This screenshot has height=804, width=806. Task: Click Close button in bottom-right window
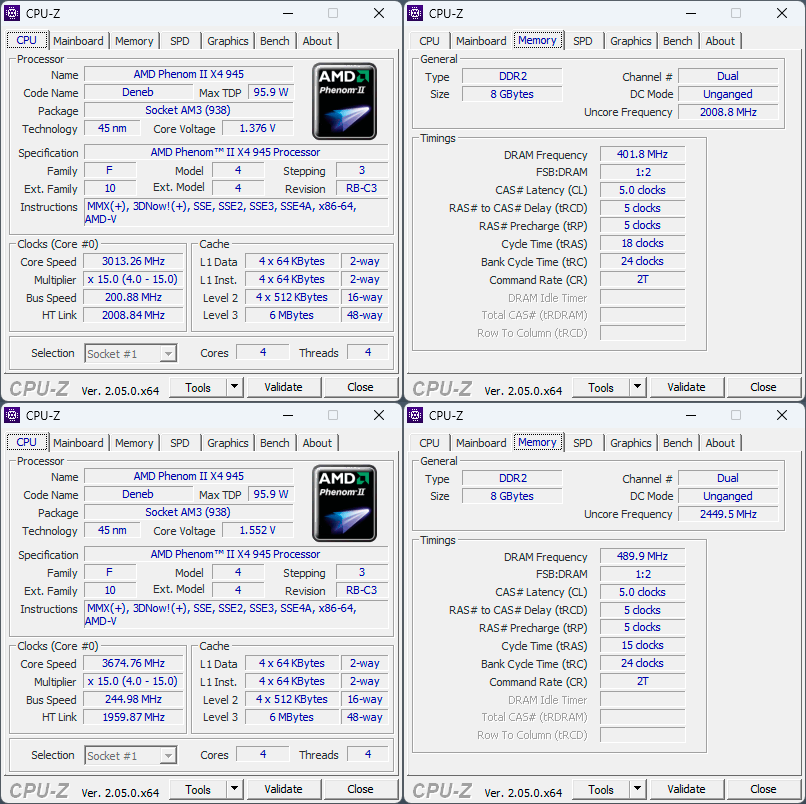tap(763, 789)
